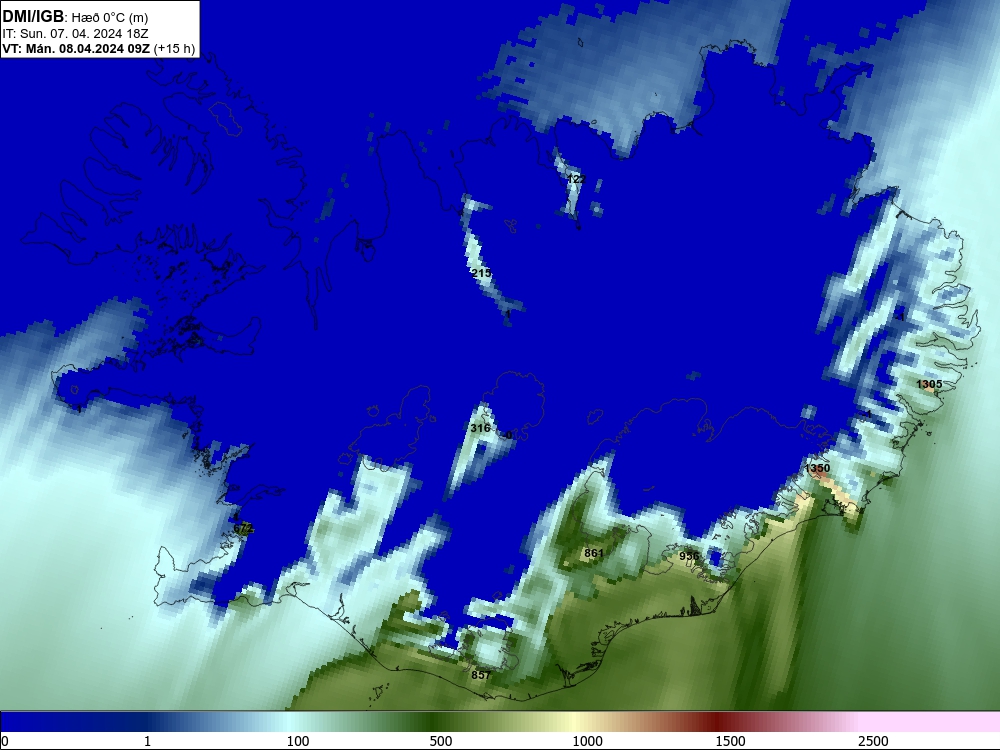Click the 122 value label on map
The height and width of the screenshot is (750, 1000).
576,179
